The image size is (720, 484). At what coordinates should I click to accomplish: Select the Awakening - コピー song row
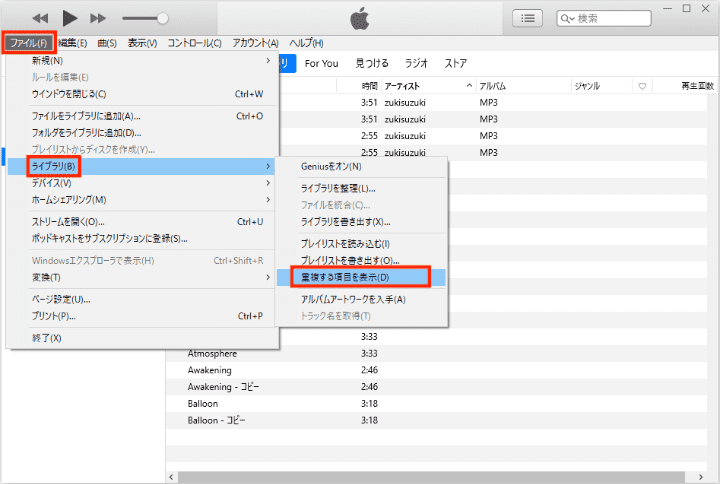coord(436,387)
